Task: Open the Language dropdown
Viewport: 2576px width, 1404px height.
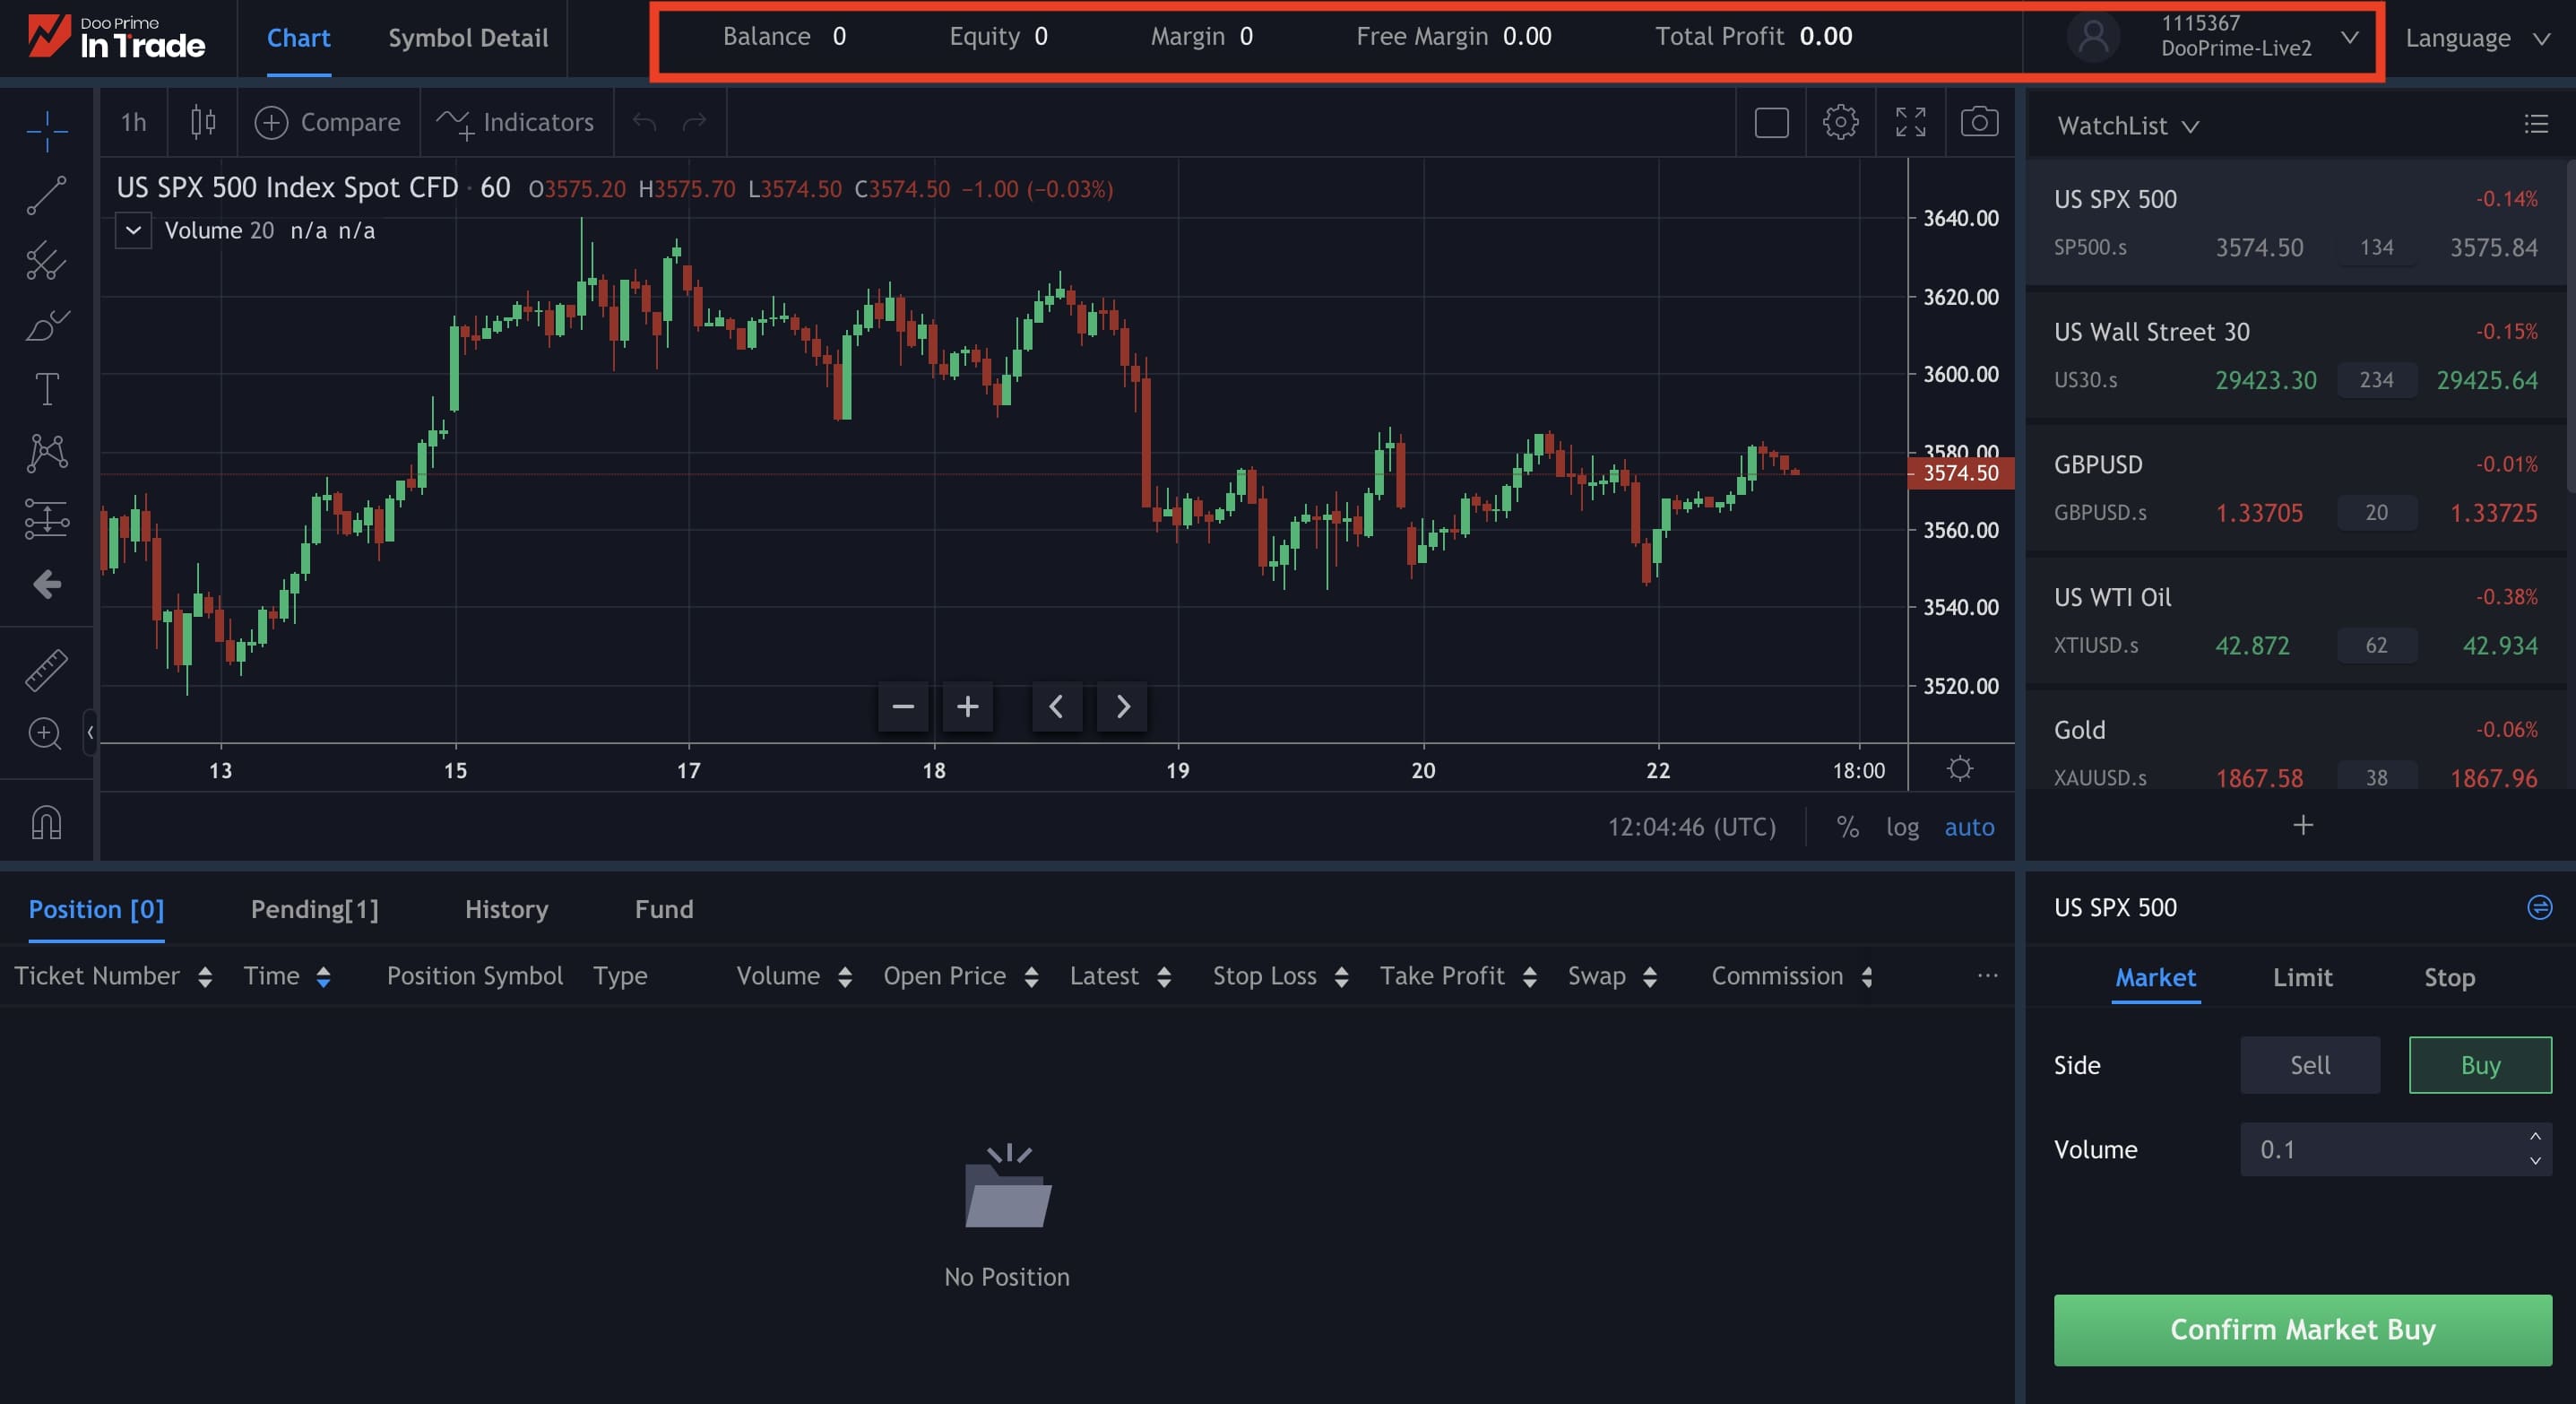Action: [2477, 38]
